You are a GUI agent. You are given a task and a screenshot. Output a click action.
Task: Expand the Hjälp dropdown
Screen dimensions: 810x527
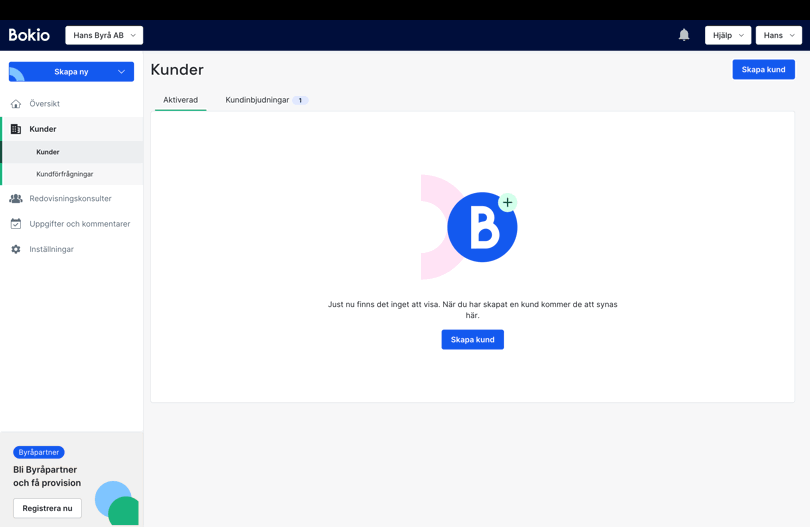coord(728,35)
